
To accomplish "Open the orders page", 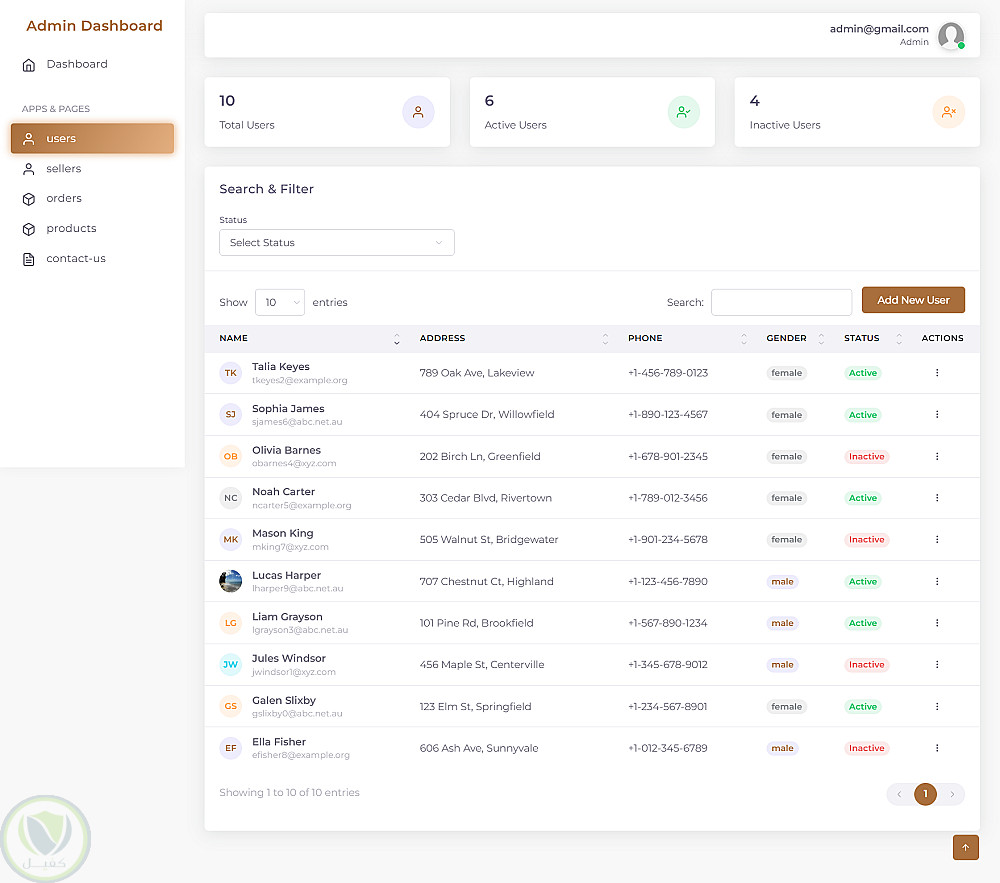I will 92,199.
